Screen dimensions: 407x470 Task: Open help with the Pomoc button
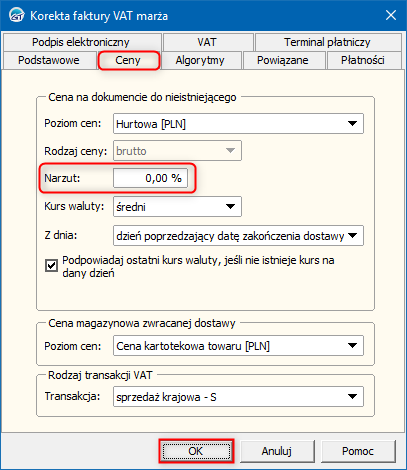[x=358, y=451]
